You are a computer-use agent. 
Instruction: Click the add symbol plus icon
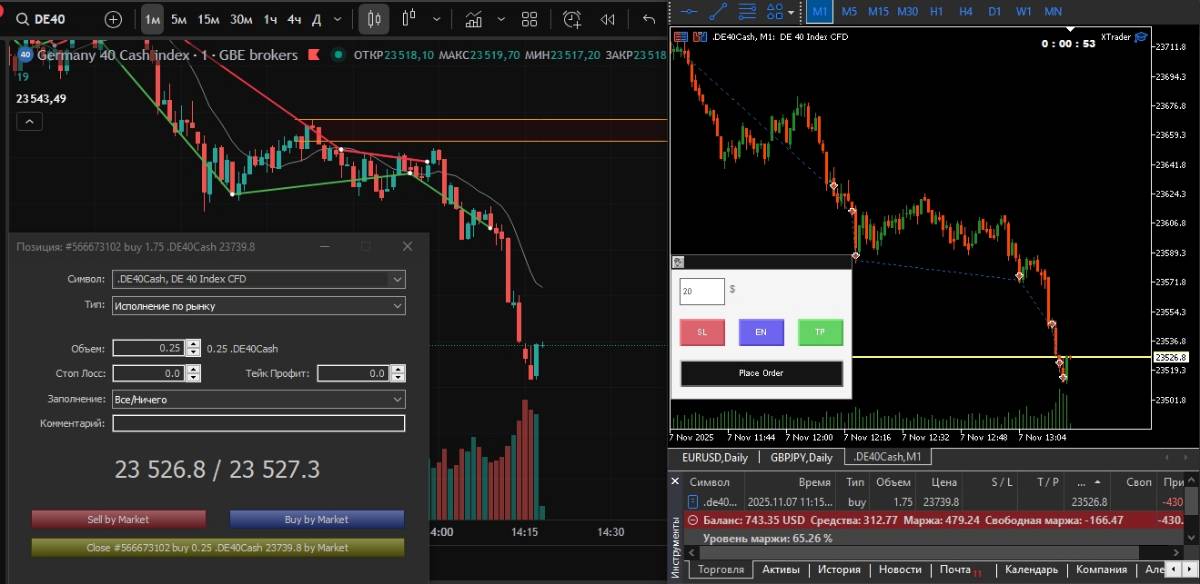point(113,19)
